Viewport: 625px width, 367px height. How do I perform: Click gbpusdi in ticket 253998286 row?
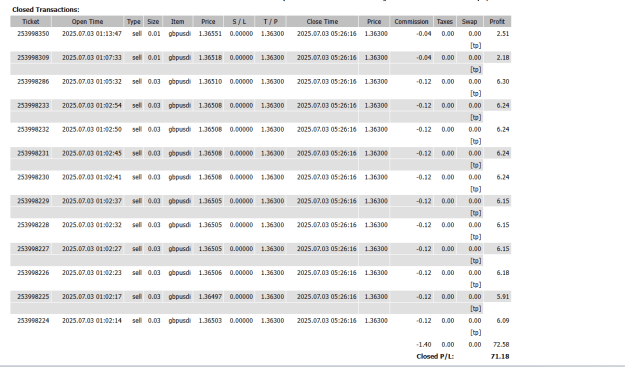click(x=179, y=82)
